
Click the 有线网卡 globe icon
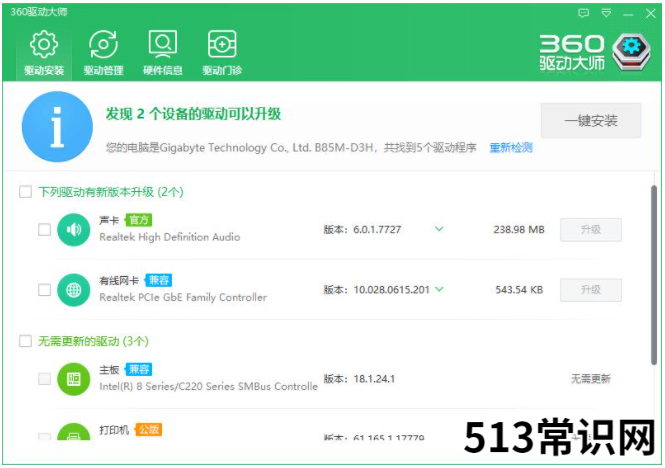click(74, 290)
